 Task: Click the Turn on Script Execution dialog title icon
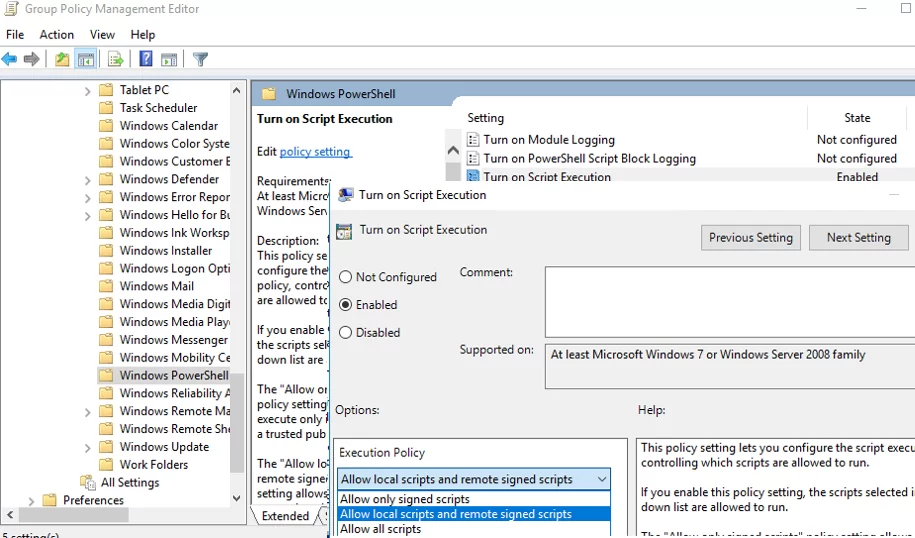point(346,195)
